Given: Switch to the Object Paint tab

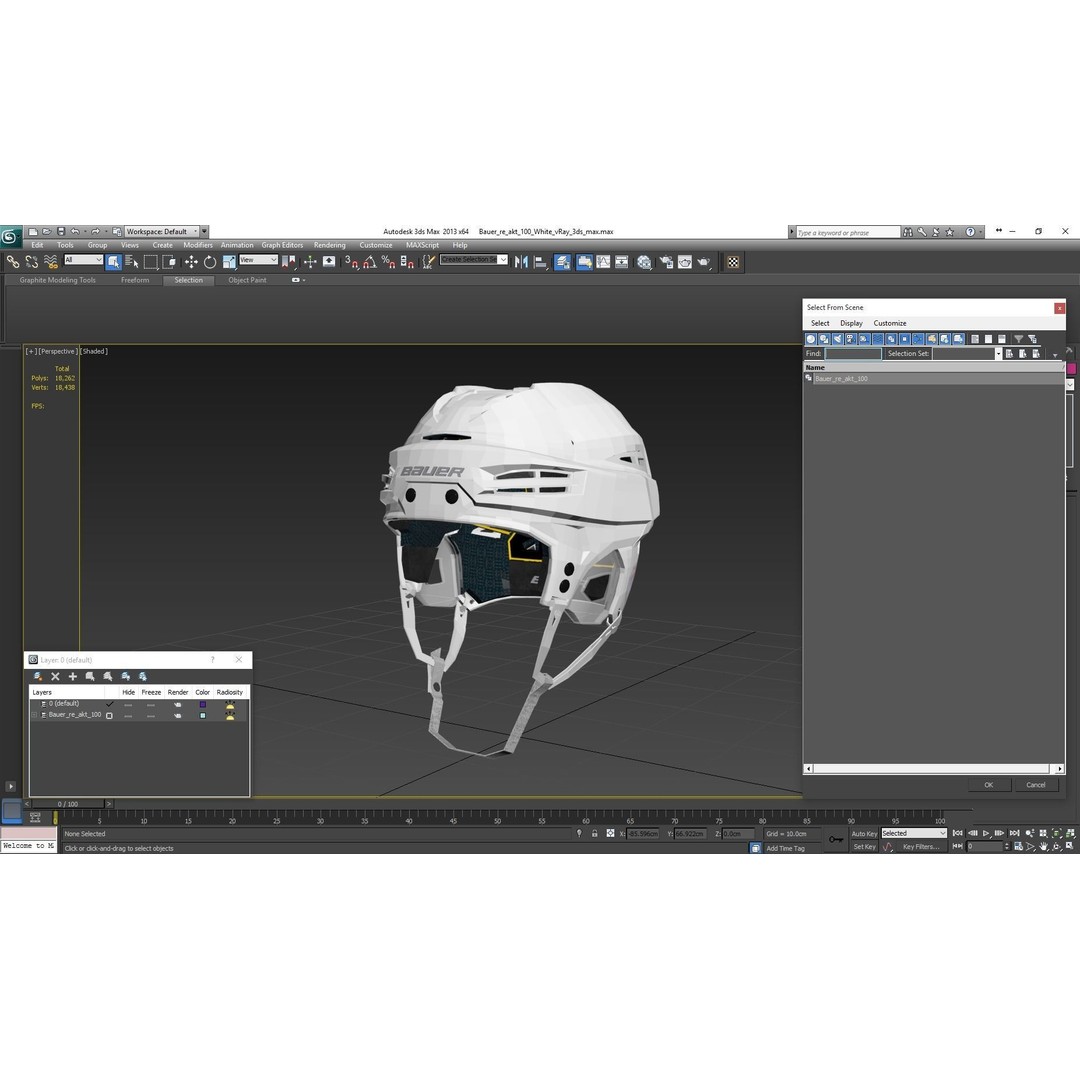Looking at the screenshot, I should pyautogui.click(x=247, y=280).
